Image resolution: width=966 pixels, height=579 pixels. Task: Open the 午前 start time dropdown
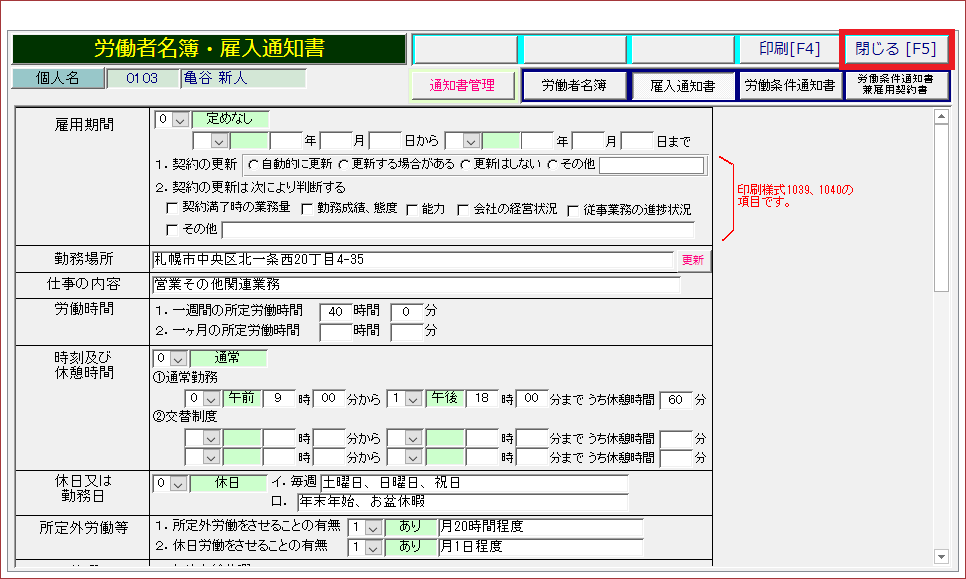pyautogui.click(x=211, y=398)
